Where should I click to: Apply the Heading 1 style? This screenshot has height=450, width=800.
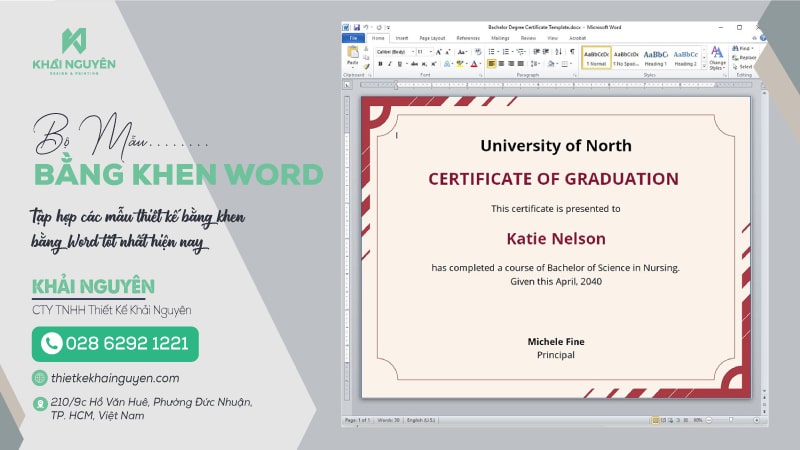pyautogui.click(x=656, y=57)
